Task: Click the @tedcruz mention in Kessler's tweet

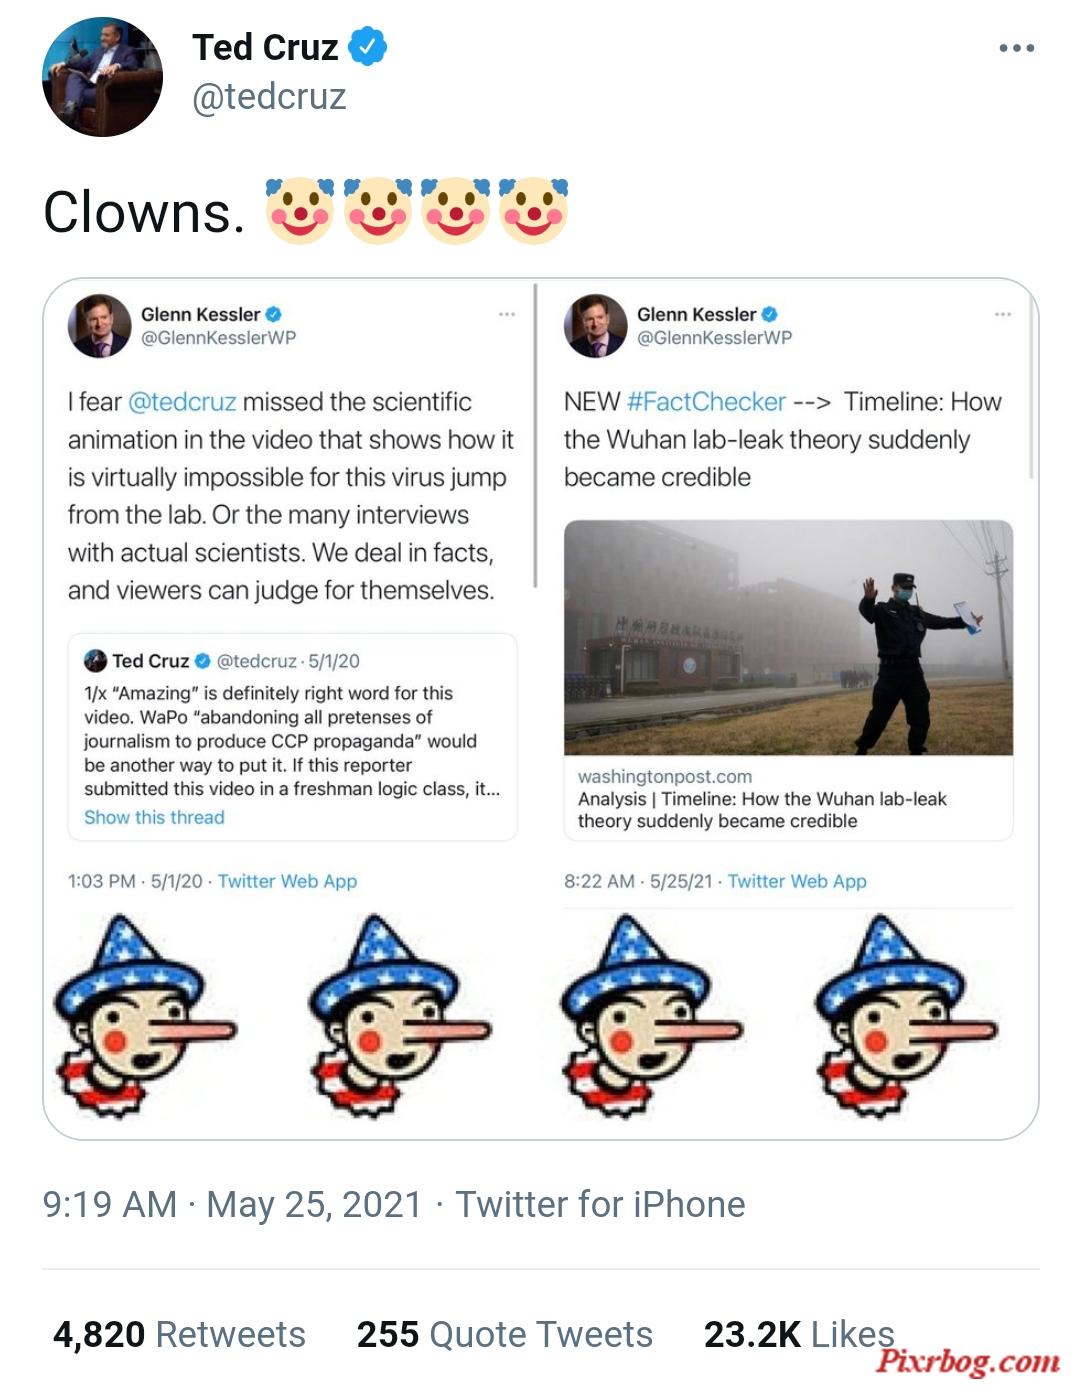Action: coord(182,402)
